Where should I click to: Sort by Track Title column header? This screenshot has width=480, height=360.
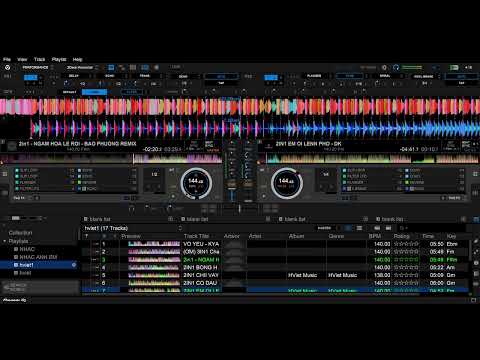click(196, 236)
